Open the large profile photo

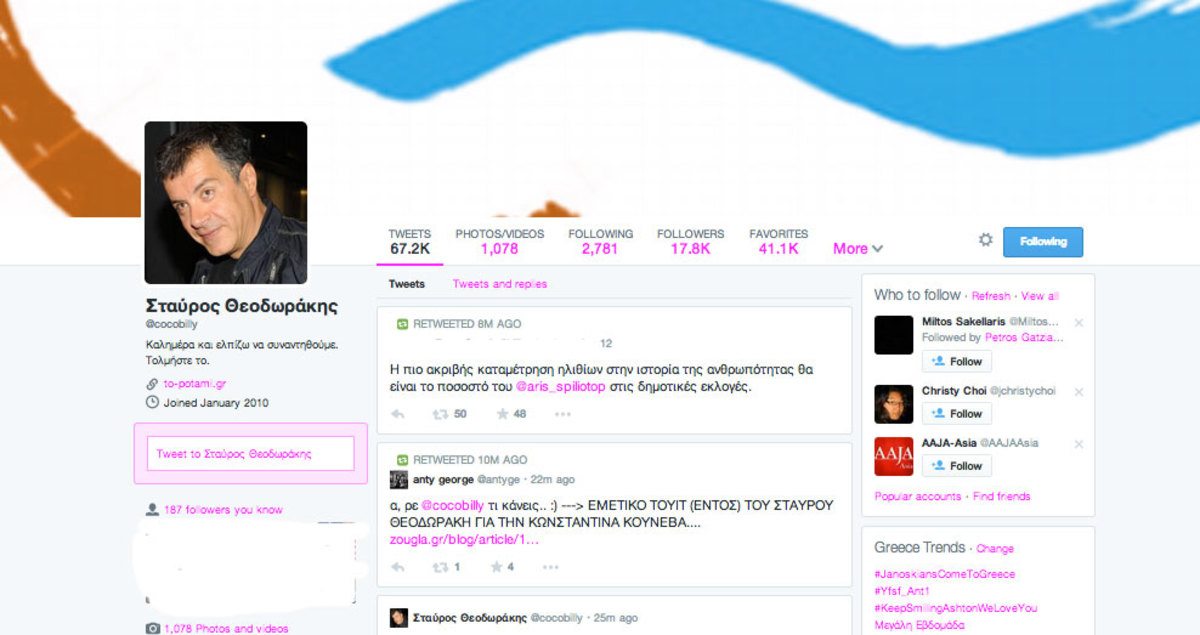[226, 203]
